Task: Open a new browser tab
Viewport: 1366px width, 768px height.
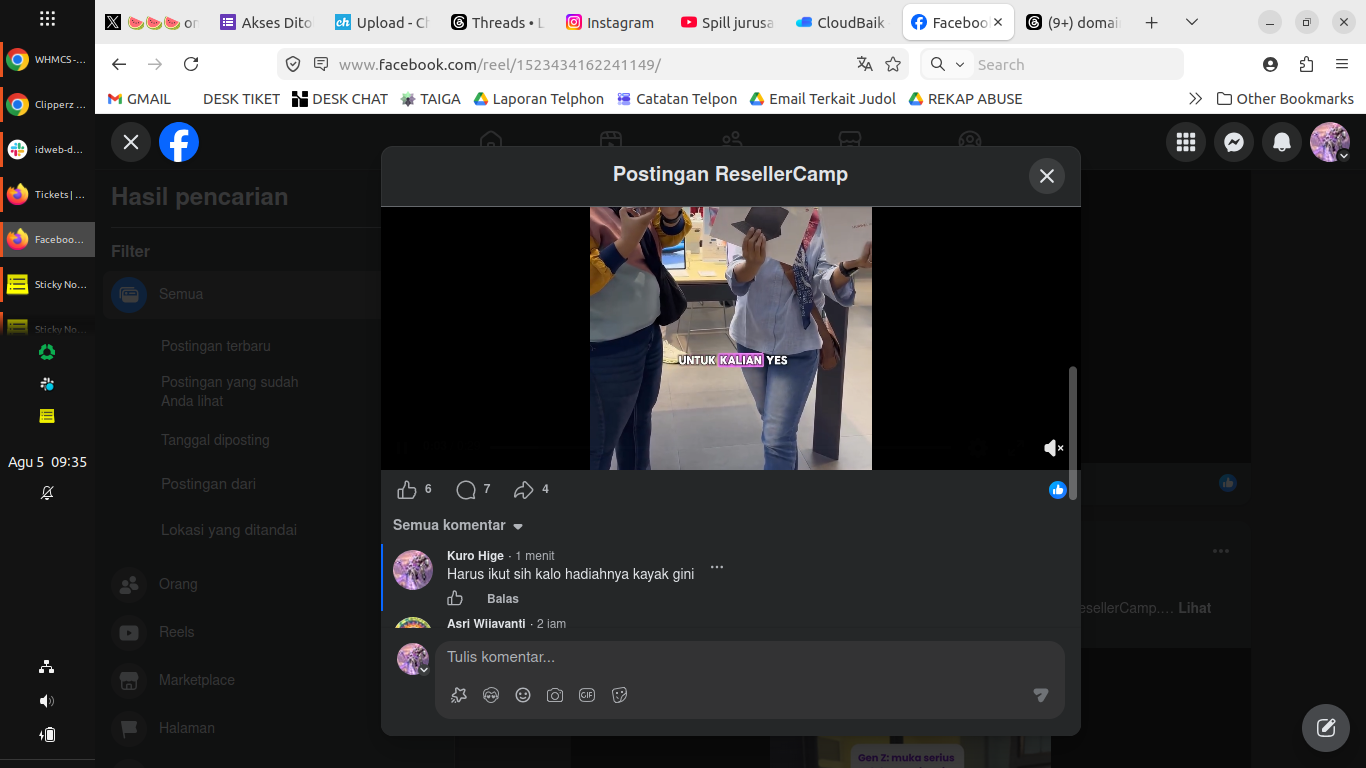Action: tap(1151, 22)
